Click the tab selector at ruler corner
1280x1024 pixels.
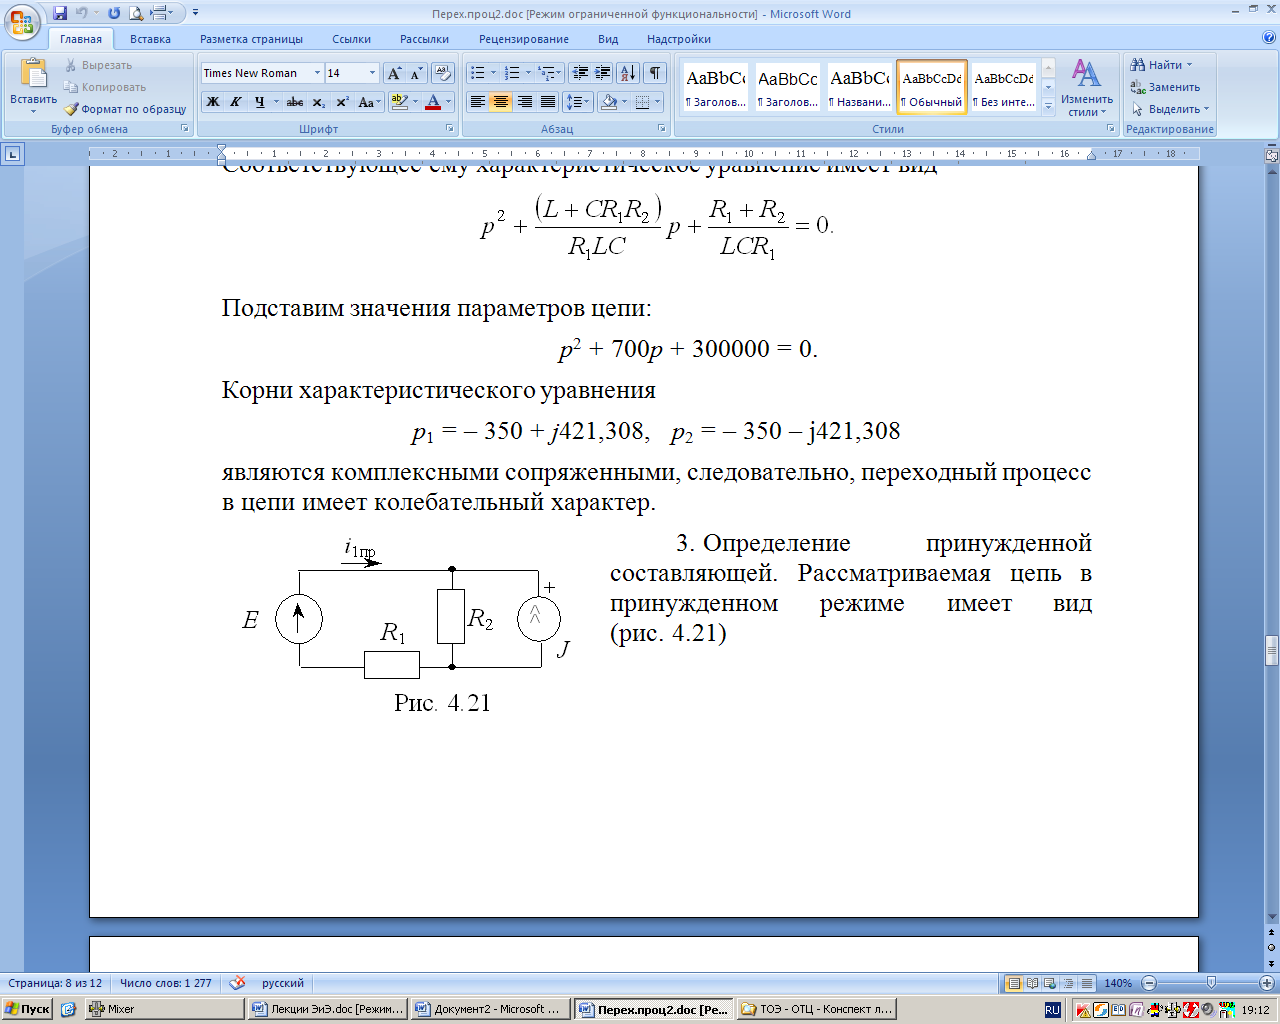click(x=12, y=154)
